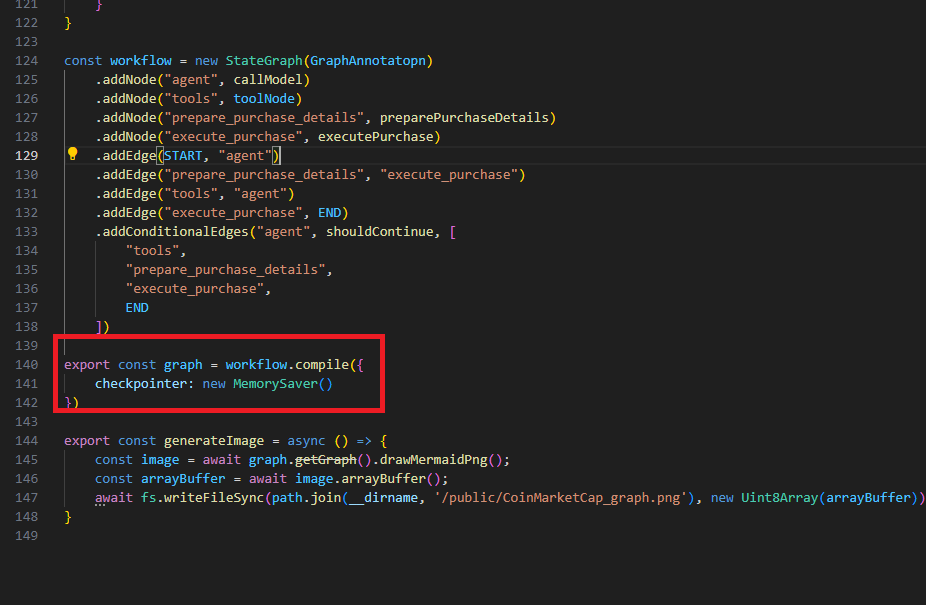
Task: Click 'StateGraph' class name on line 124
Action: pyautogui.click(x=264, y=61)
